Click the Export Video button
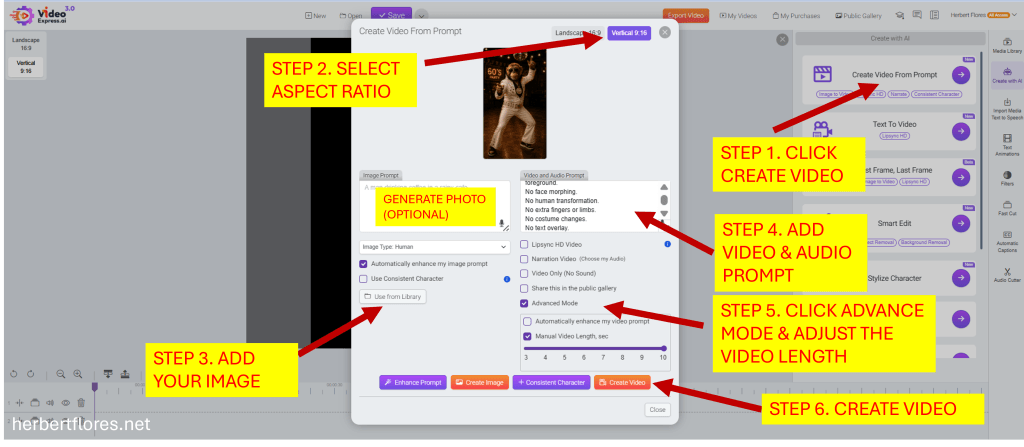This screenshot has width=1024, height=447. 686,15
